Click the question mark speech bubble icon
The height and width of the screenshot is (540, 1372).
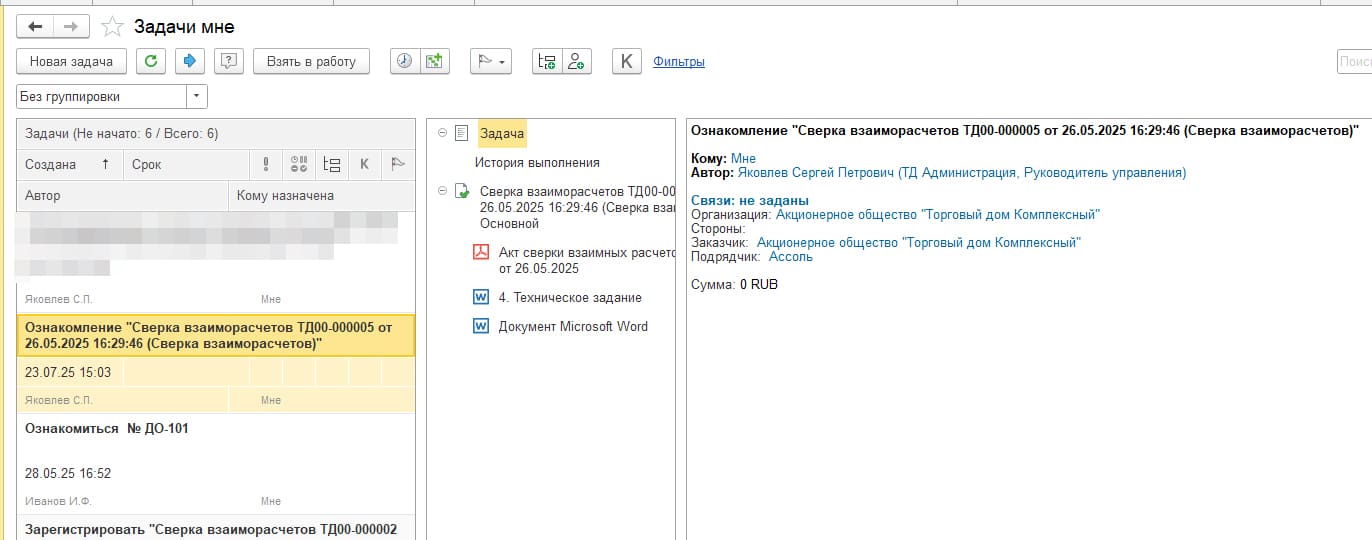coord(229,61)
